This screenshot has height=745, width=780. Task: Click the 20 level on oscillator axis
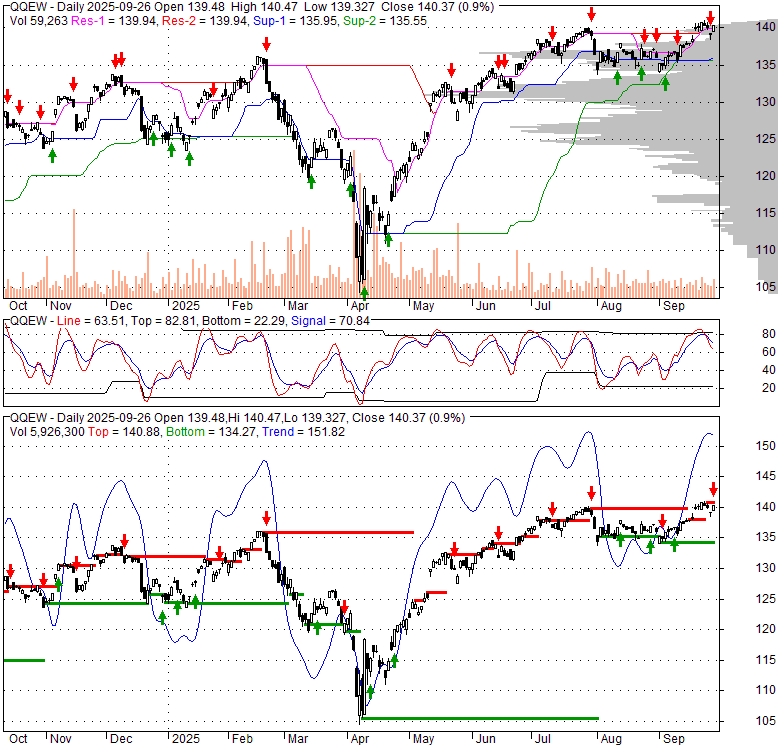coord(769,387)
